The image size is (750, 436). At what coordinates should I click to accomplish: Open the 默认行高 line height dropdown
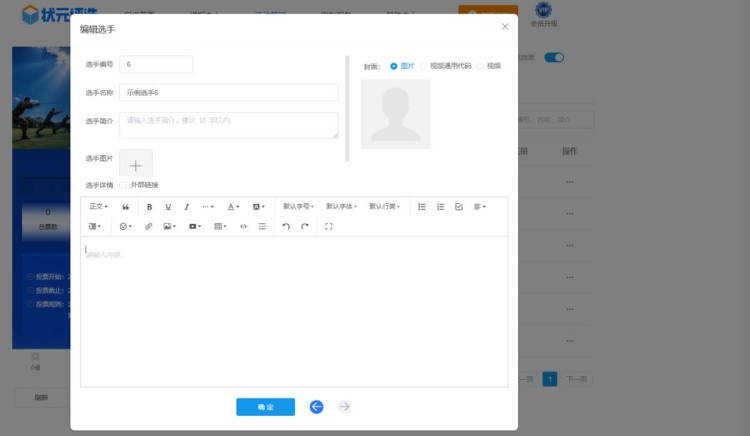pyautogui.click(x=384, y=207)
